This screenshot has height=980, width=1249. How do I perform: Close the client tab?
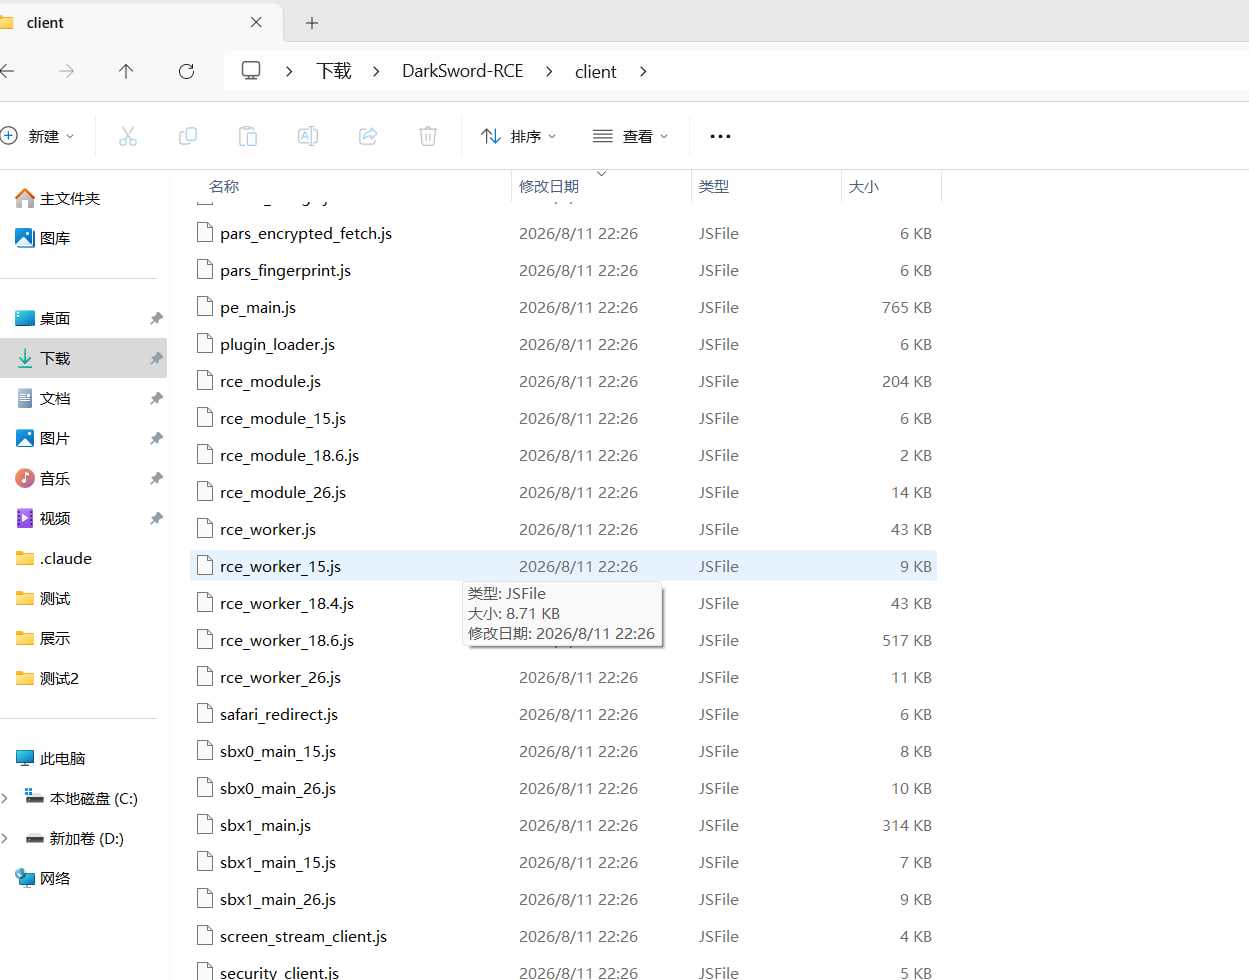tap(256, 22)
